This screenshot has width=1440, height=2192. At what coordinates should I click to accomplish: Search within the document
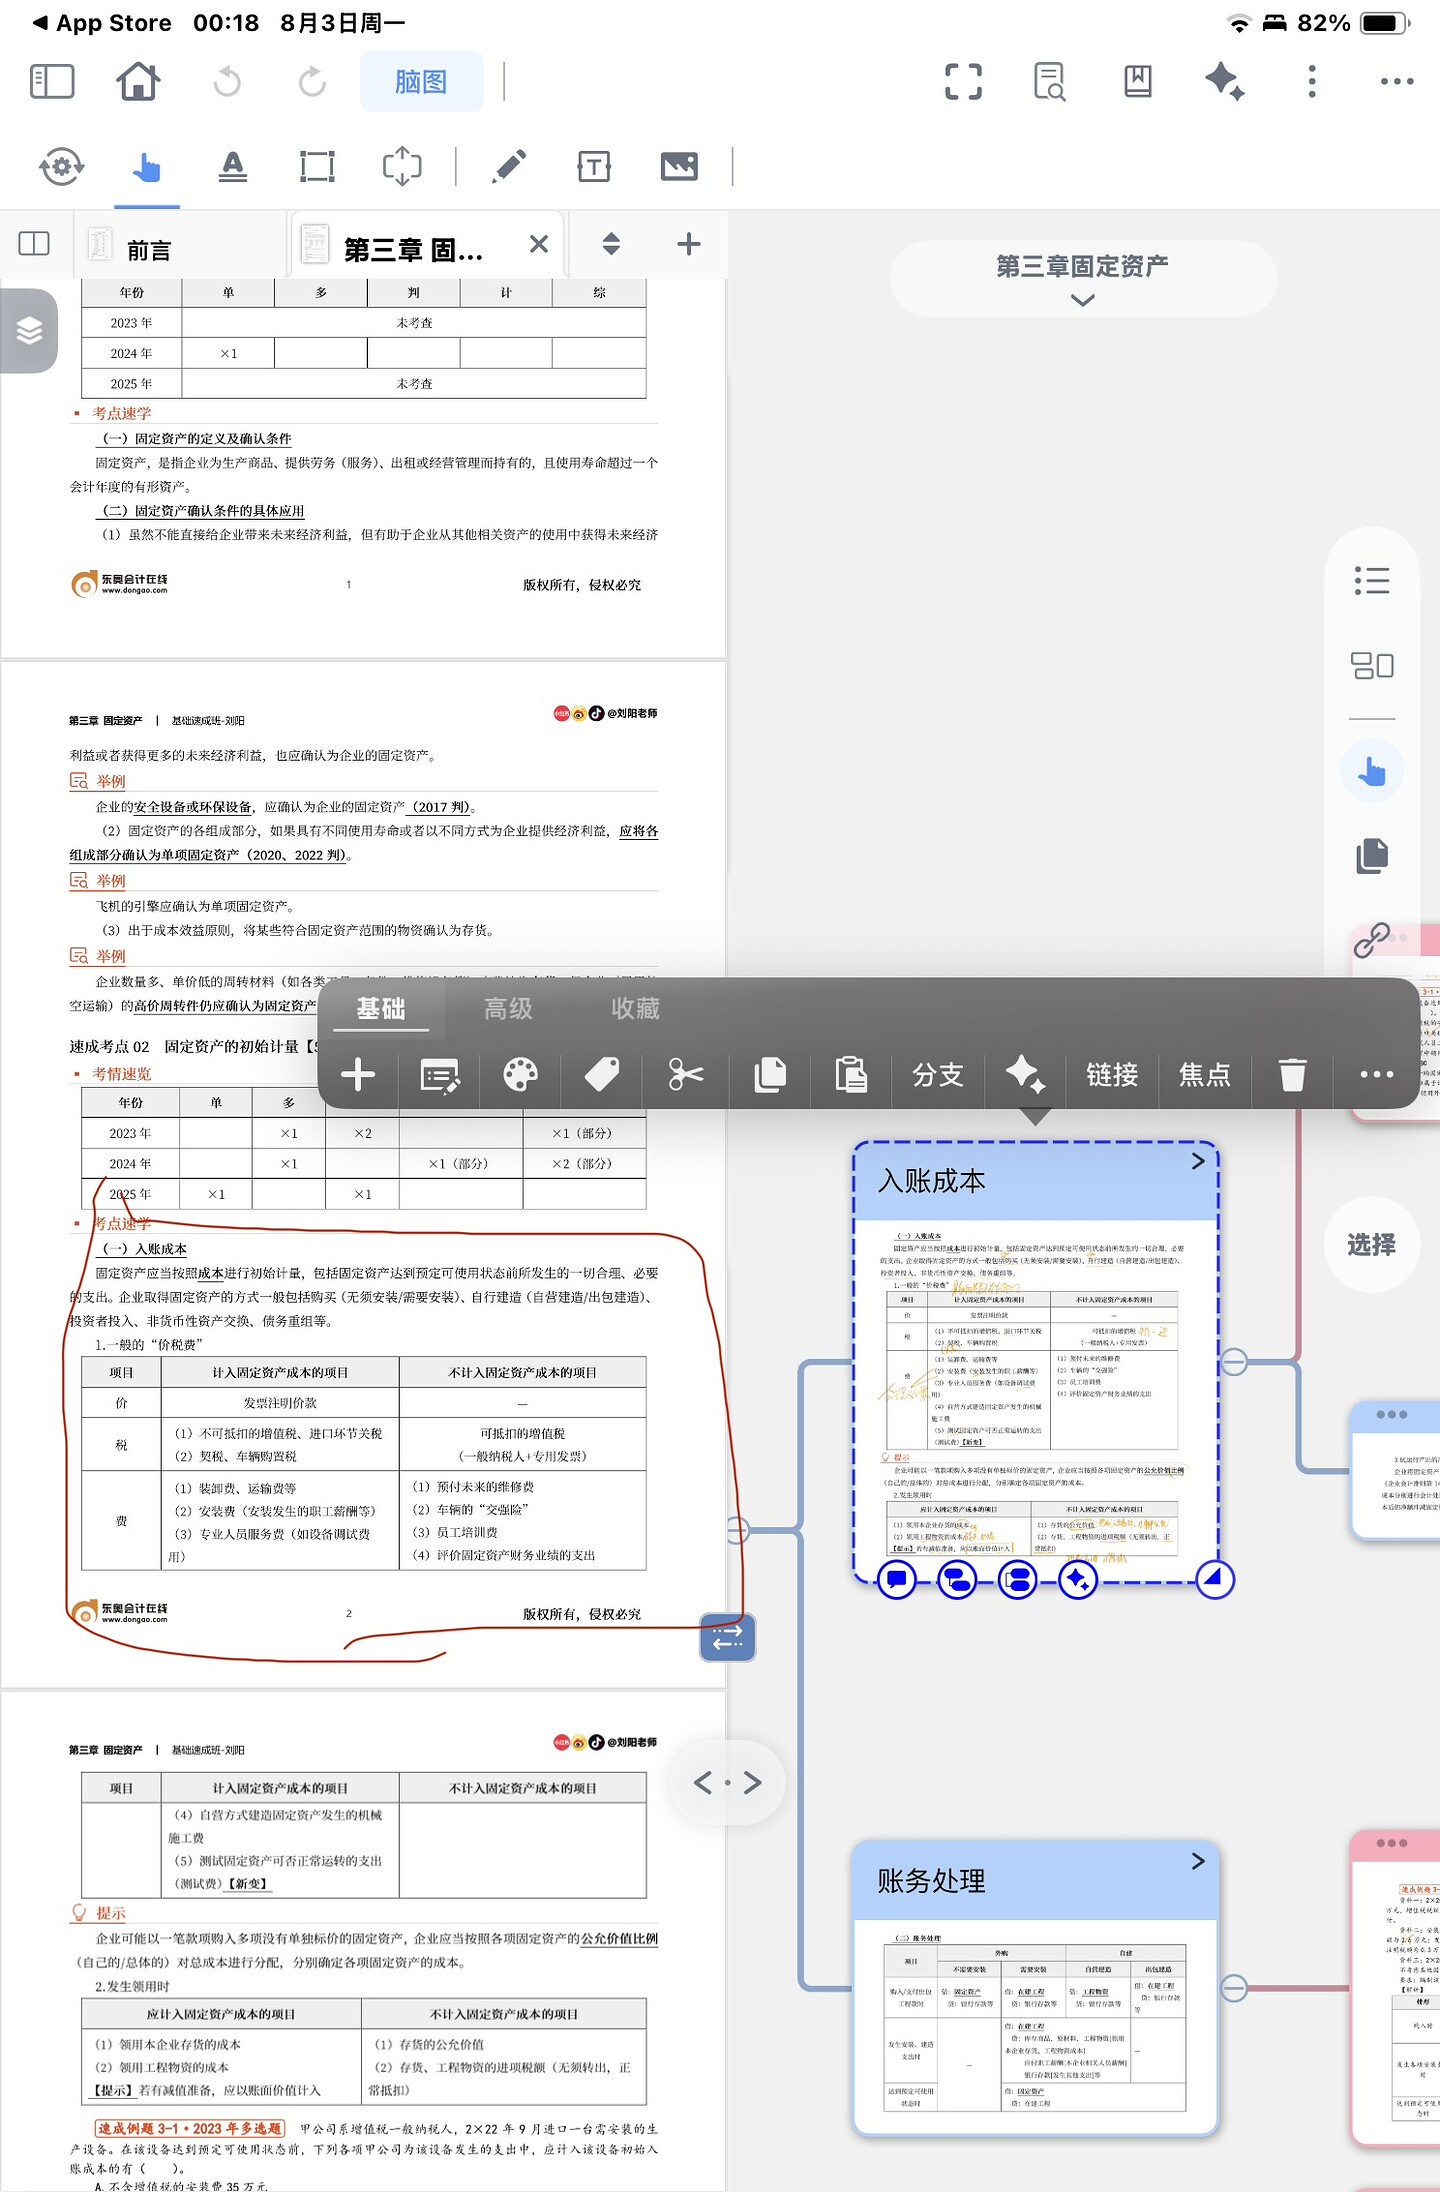(x=1049, y=82)
